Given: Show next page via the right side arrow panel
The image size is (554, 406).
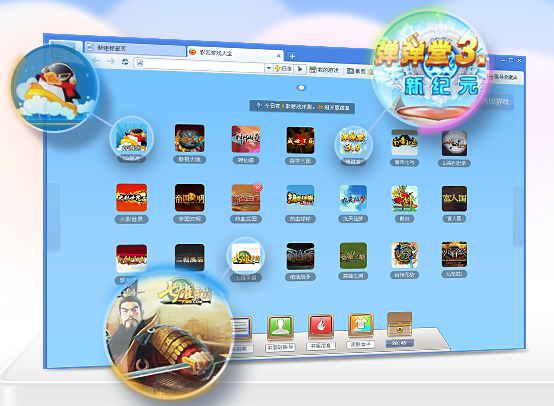Looking at the screenshot, I should tap(518, 215).
